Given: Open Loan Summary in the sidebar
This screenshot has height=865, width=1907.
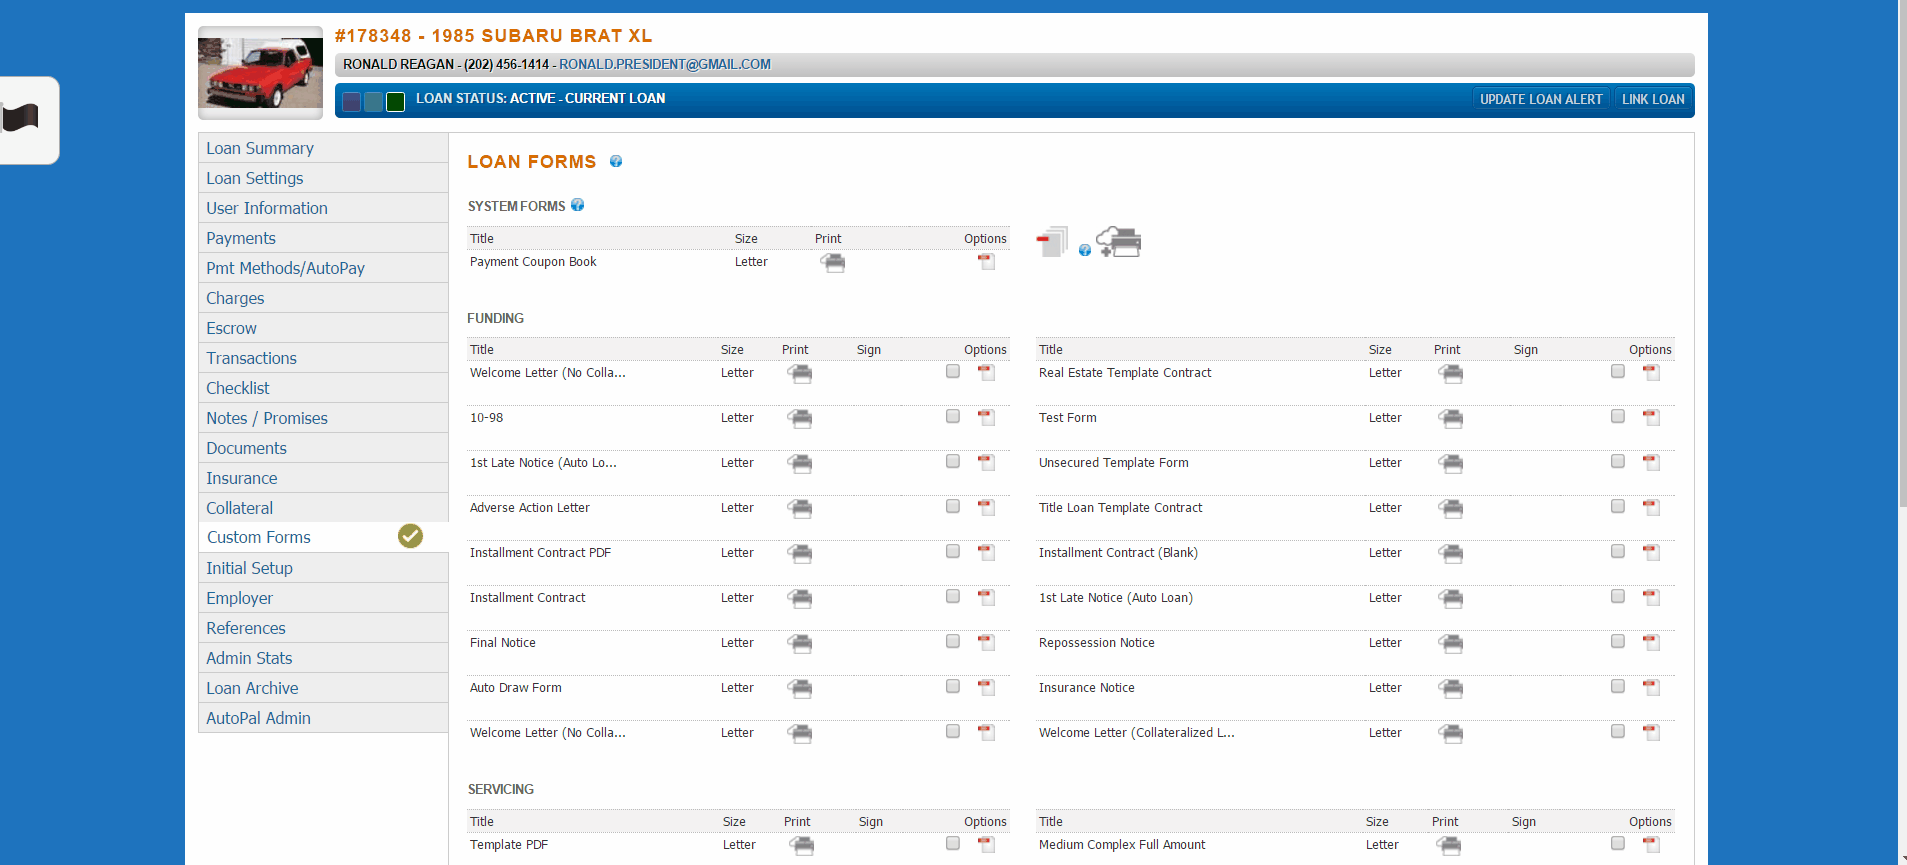Looking at the screenshot, I should click(x=323, y=148).
